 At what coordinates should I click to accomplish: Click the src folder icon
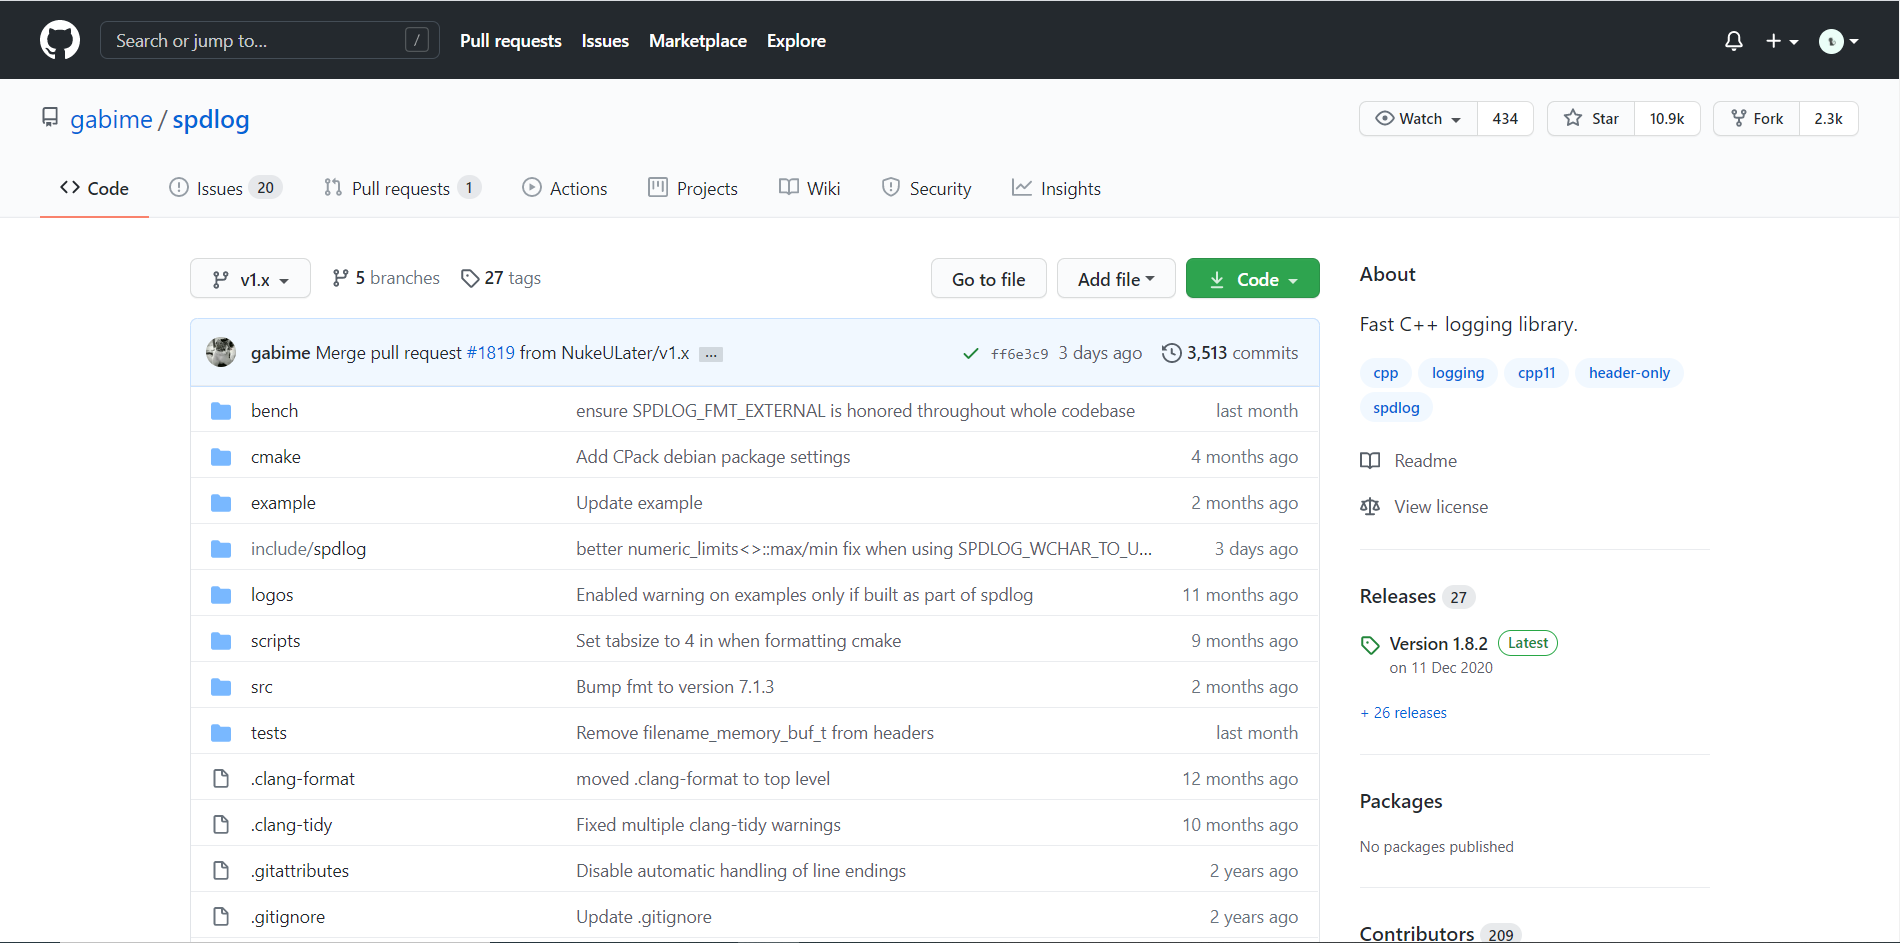click(x=221, y=687)
